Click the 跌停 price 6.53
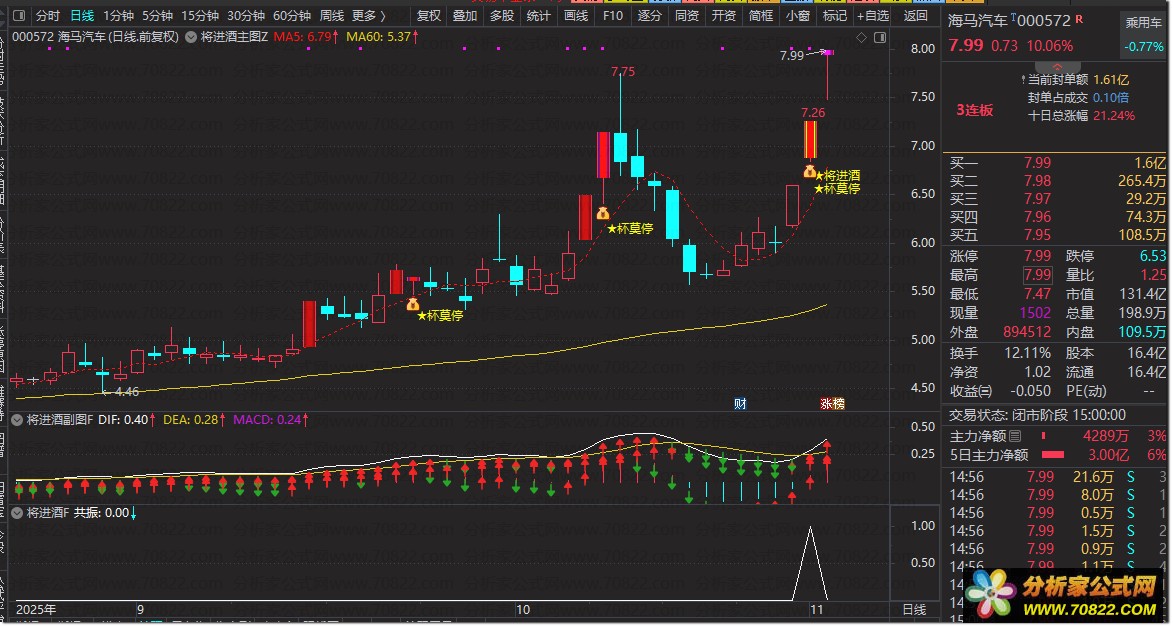The height and width of the screenshot is (626, 1173). (1153, 256)
